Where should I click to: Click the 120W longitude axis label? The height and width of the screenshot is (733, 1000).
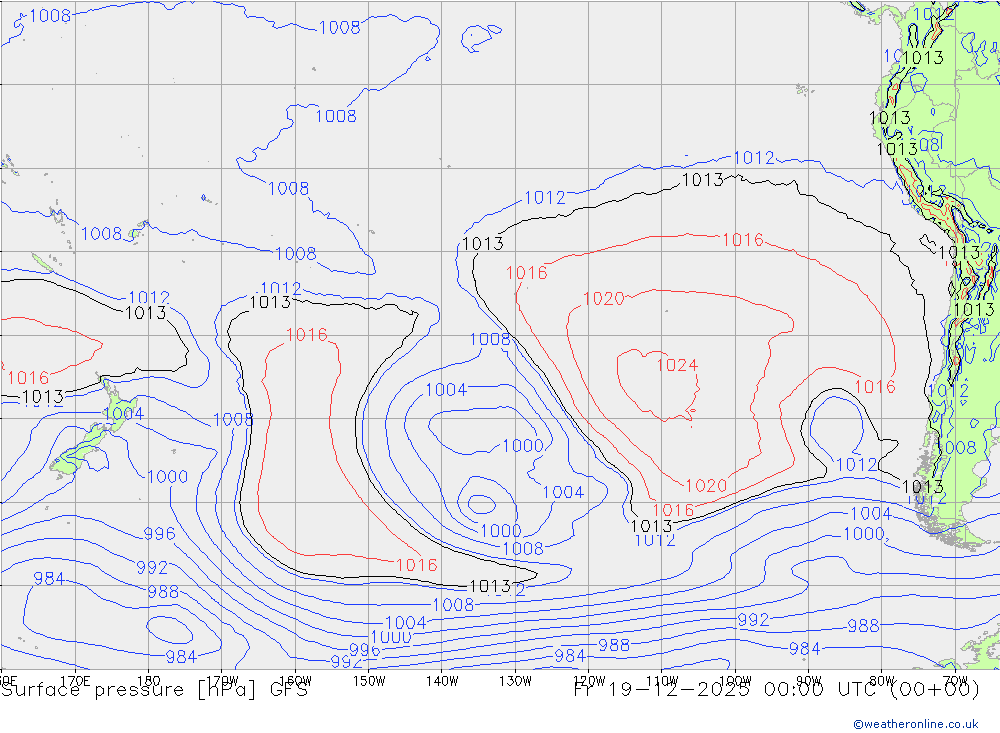point(589,681)
